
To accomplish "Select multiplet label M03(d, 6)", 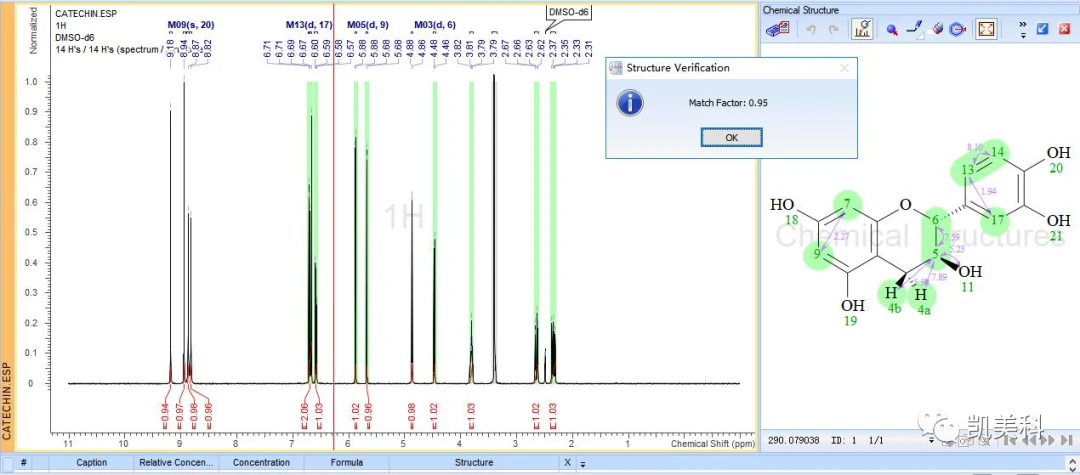I will point(435,25).
